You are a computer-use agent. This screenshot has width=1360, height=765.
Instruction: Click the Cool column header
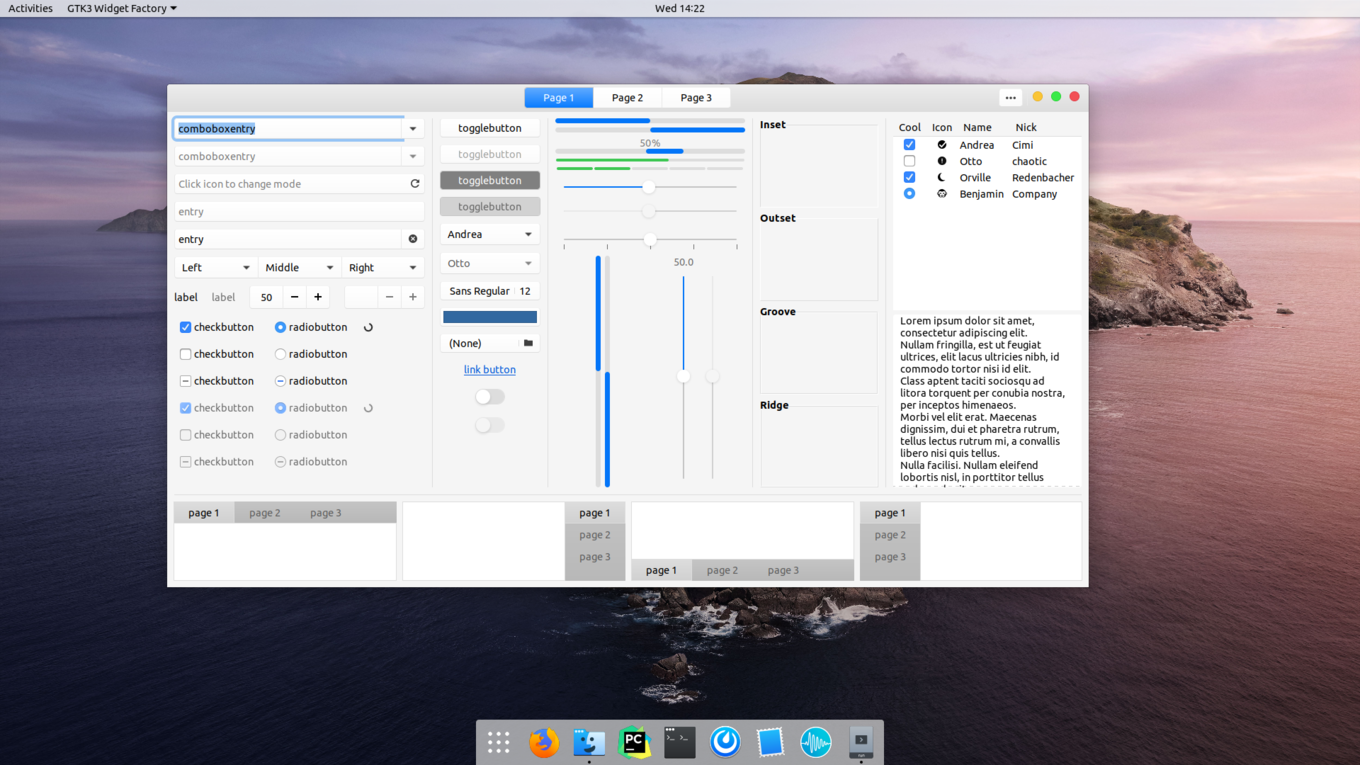pos(910,127)
